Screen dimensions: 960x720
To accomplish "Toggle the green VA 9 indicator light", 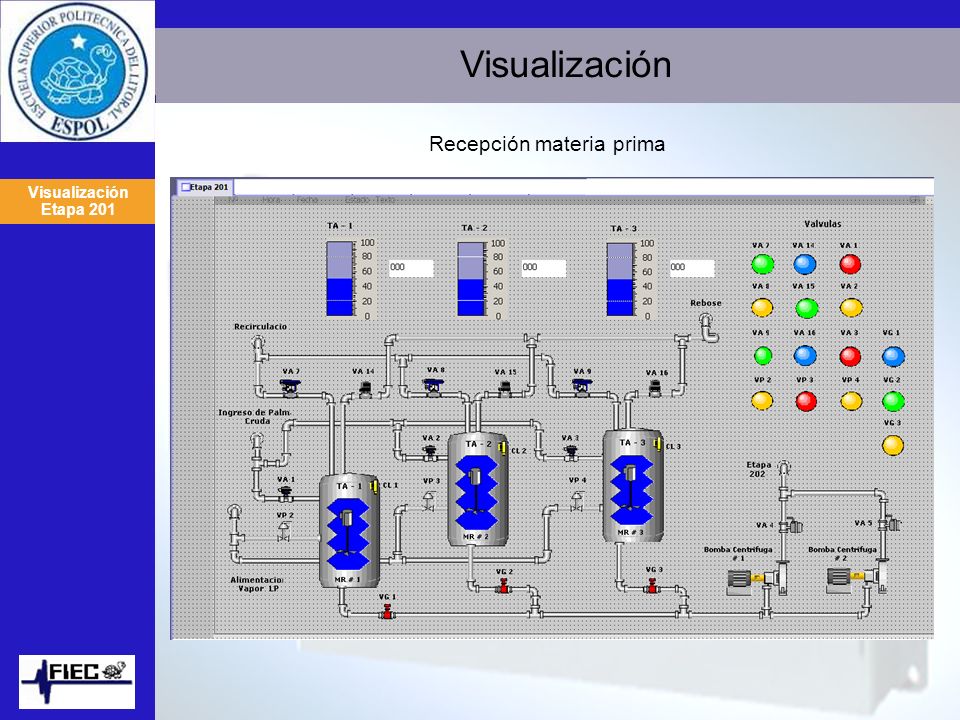I will (763, 355).
